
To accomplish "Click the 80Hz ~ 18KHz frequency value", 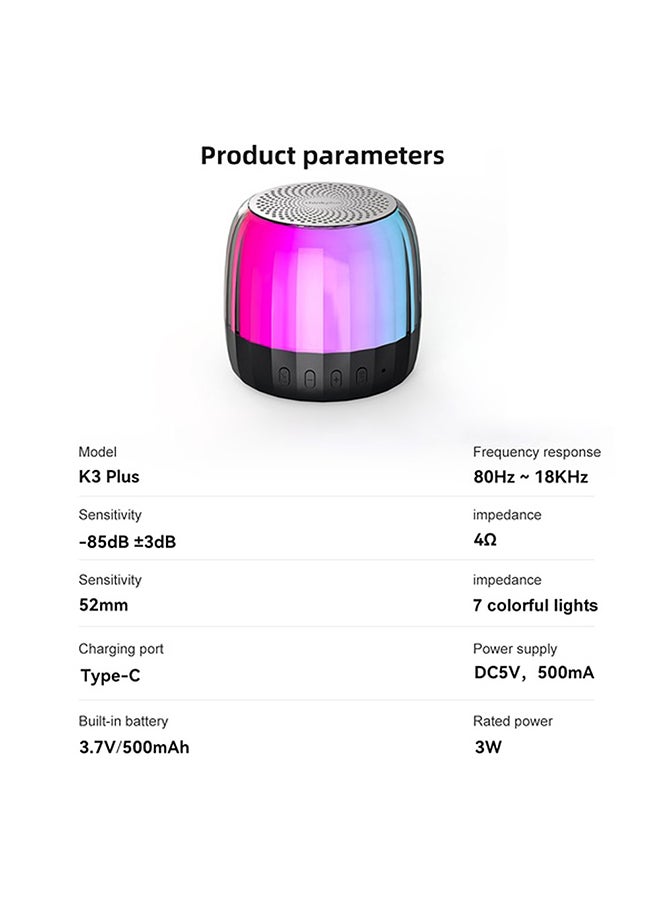I will (x=531, y=476).
